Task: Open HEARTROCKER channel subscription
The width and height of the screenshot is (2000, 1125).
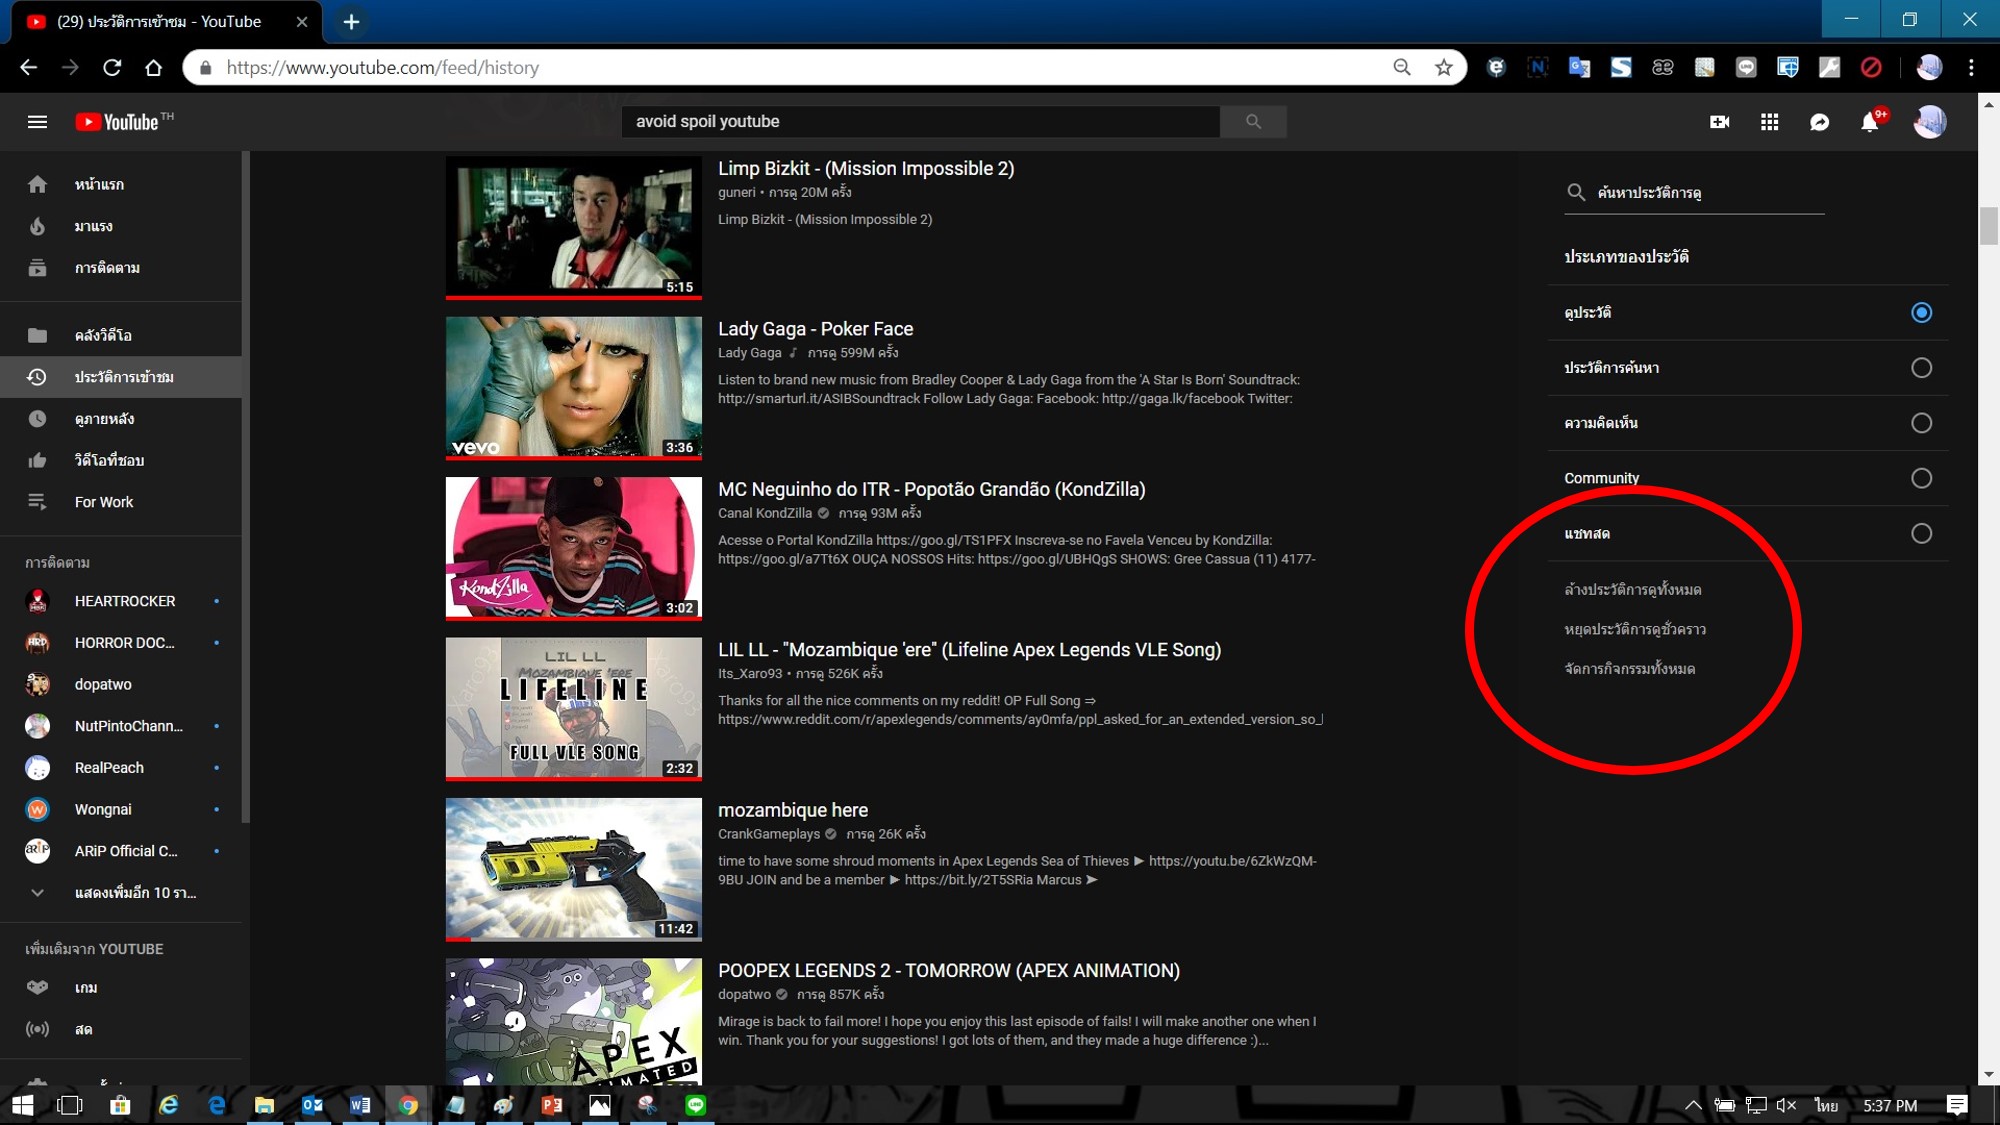Action: coord(121,601)
